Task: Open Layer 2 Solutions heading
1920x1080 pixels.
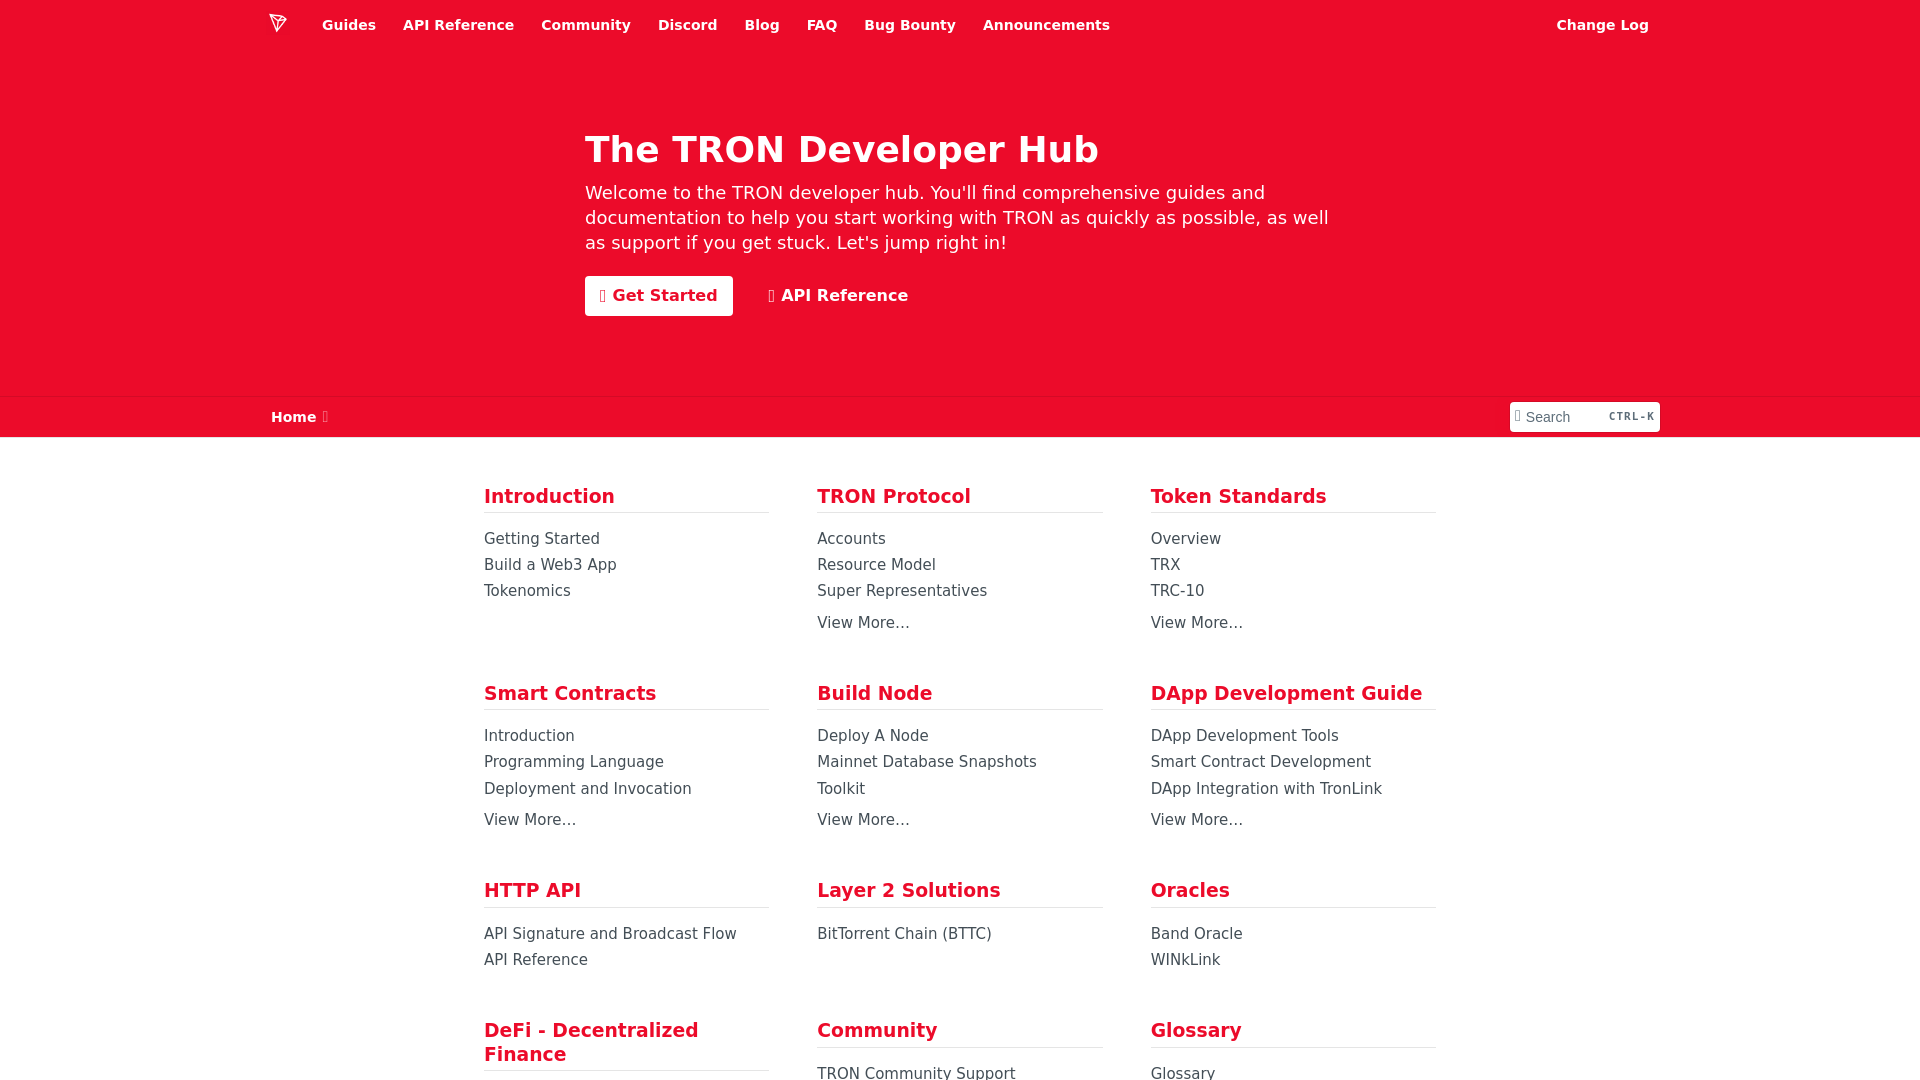Action: pos(908,890)
